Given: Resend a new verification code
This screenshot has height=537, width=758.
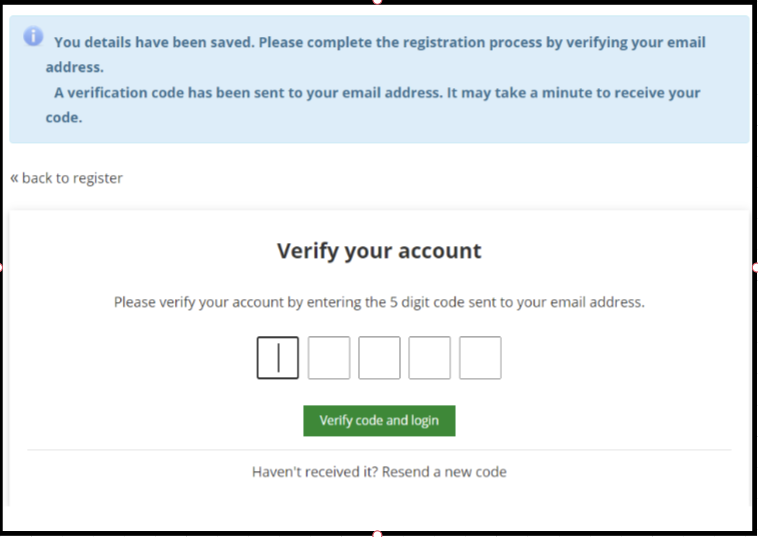Looking at the screenshot, I should pyautogui.click(x=444, y=471).
